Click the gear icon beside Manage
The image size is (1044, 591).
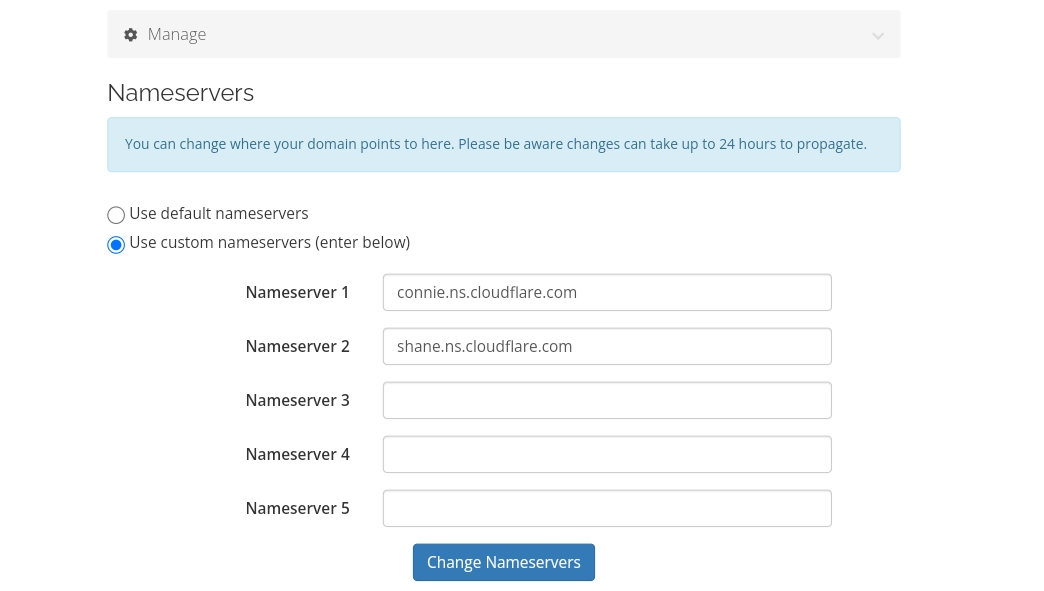130,35
